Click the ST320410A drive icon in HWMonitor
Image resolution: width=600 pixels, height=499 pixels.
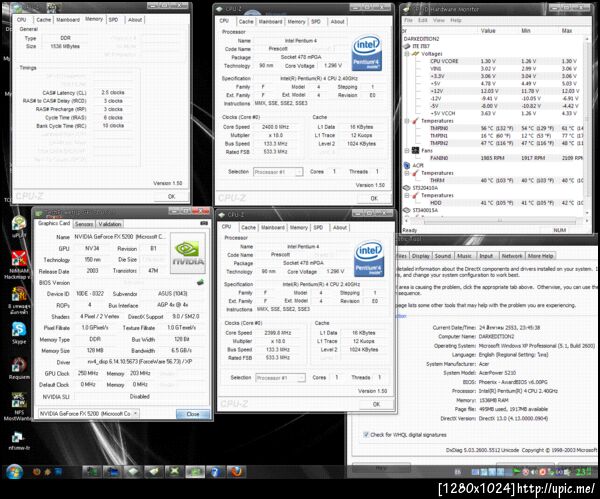[x=407, y=188]
